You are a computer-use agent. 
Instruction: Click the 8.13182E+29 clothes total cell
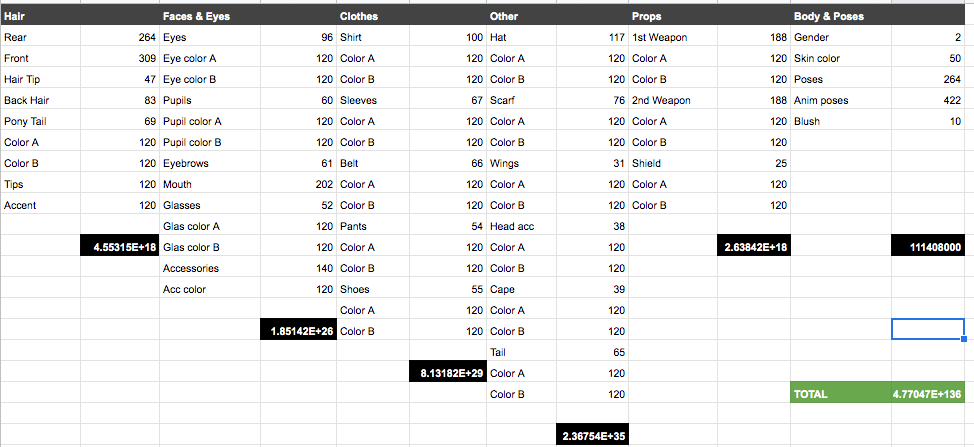pos(447,373)
